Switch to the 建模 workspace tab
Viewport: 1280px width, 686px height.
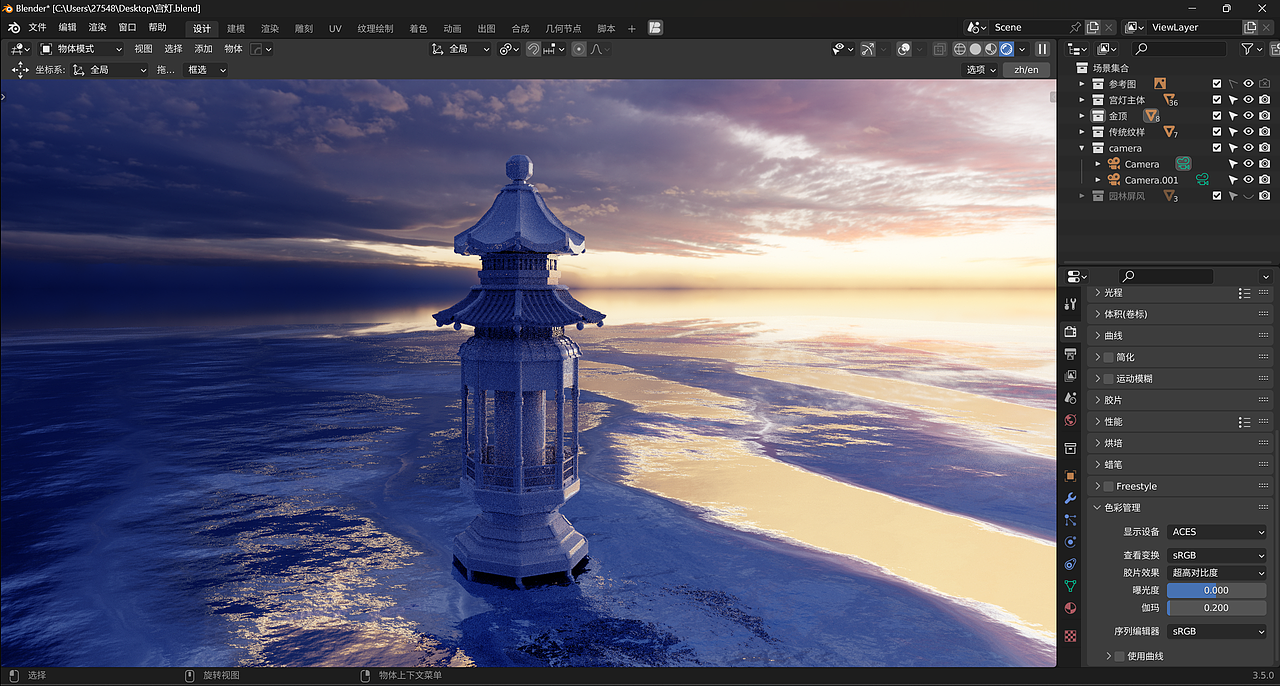coord(236,28)
